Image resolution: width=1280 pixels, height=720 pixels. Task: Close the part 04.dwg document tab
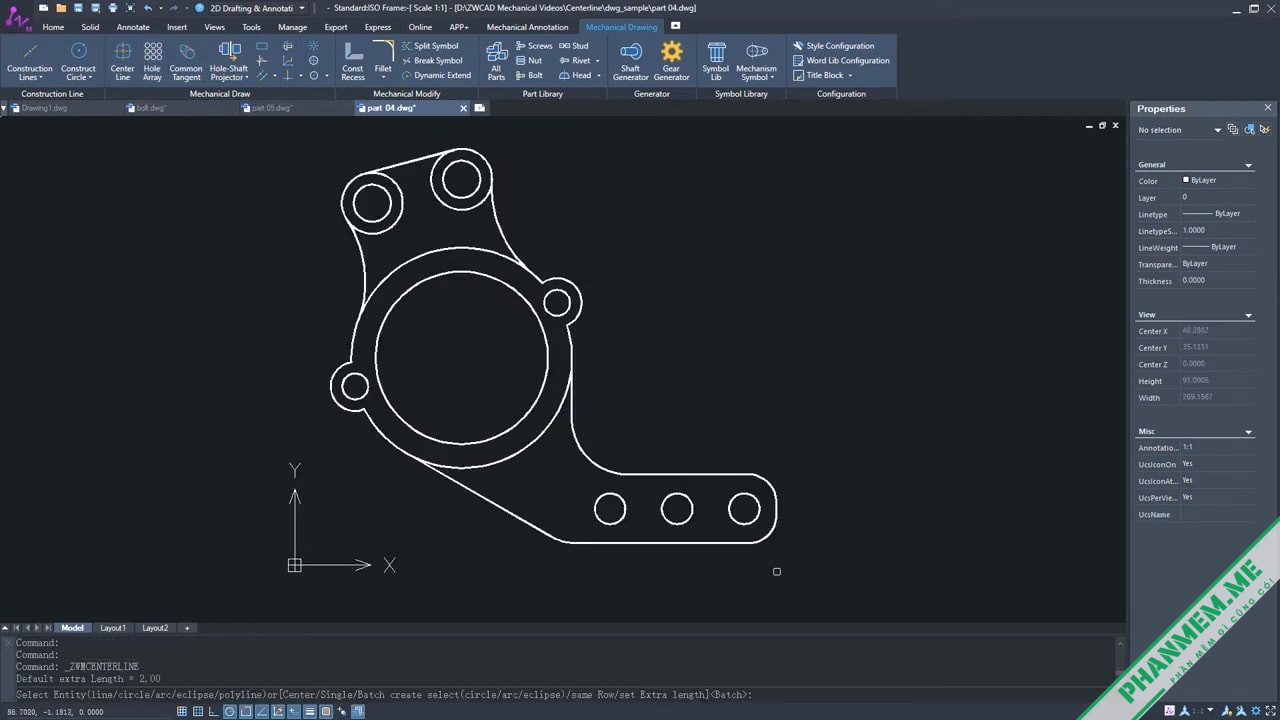[x=463, y=108]
